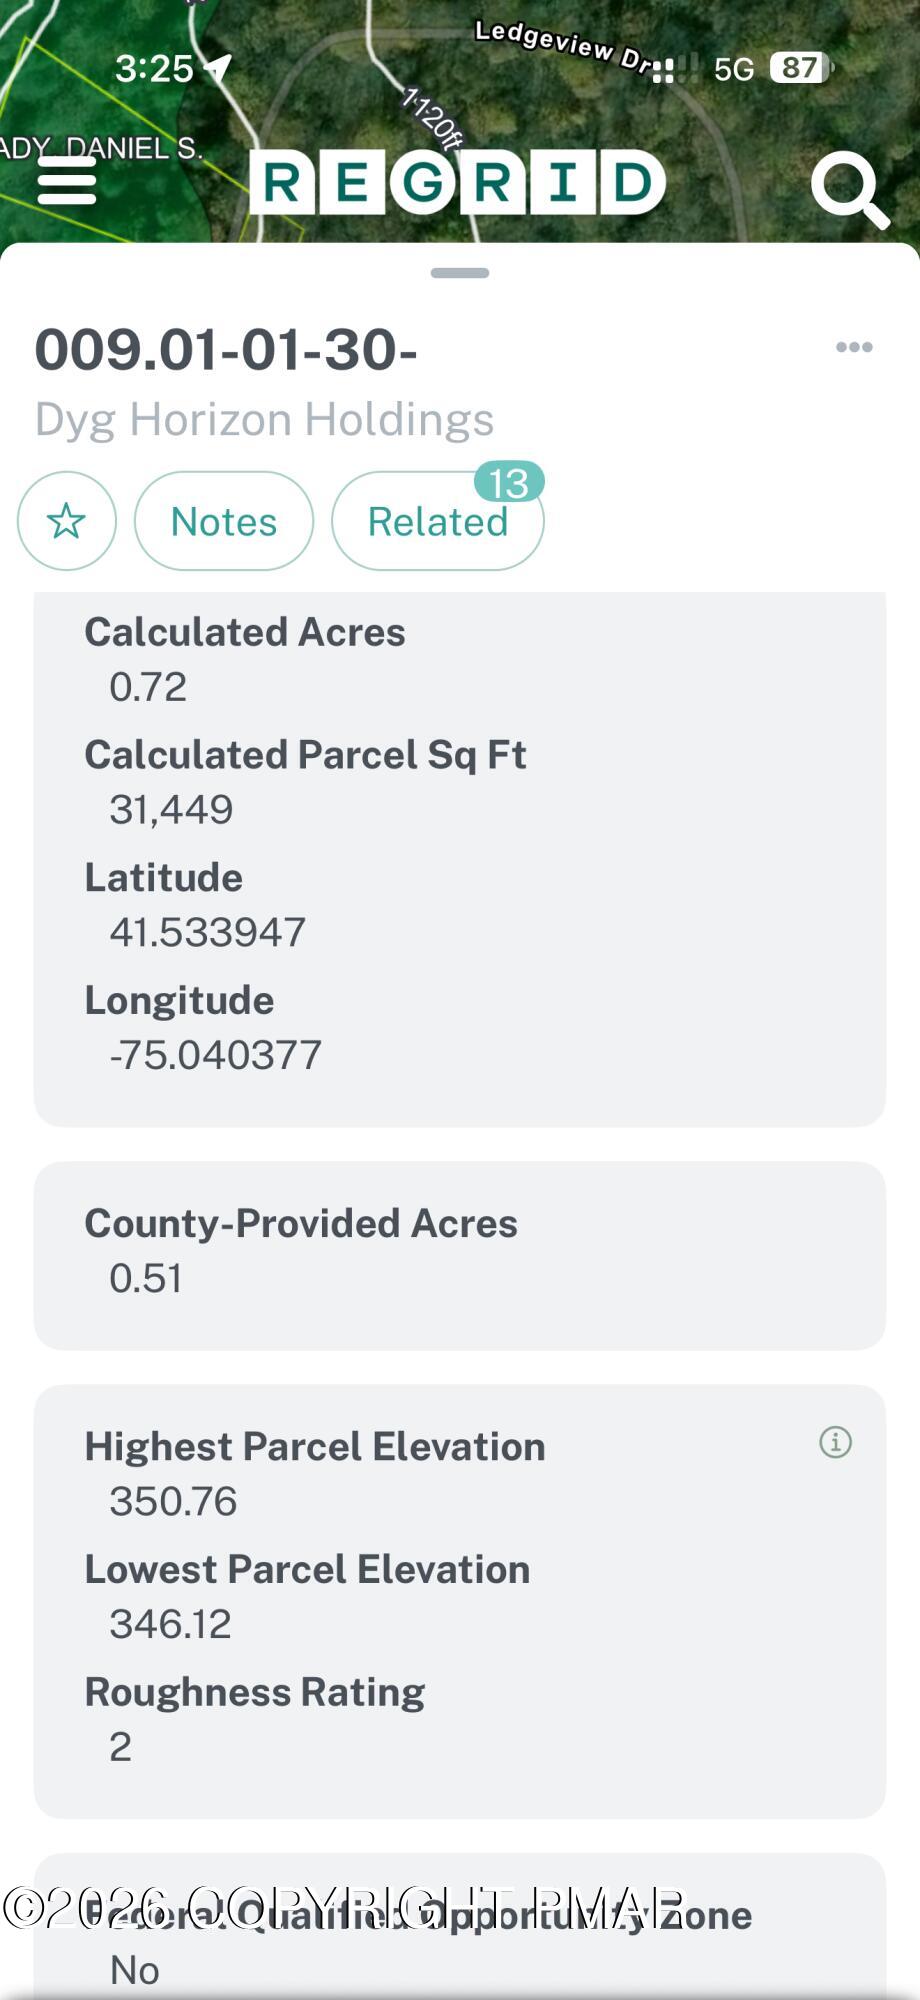Tap the owner name Dyg Horizon Holdings

pyautogui.click(x=264, y=419)
